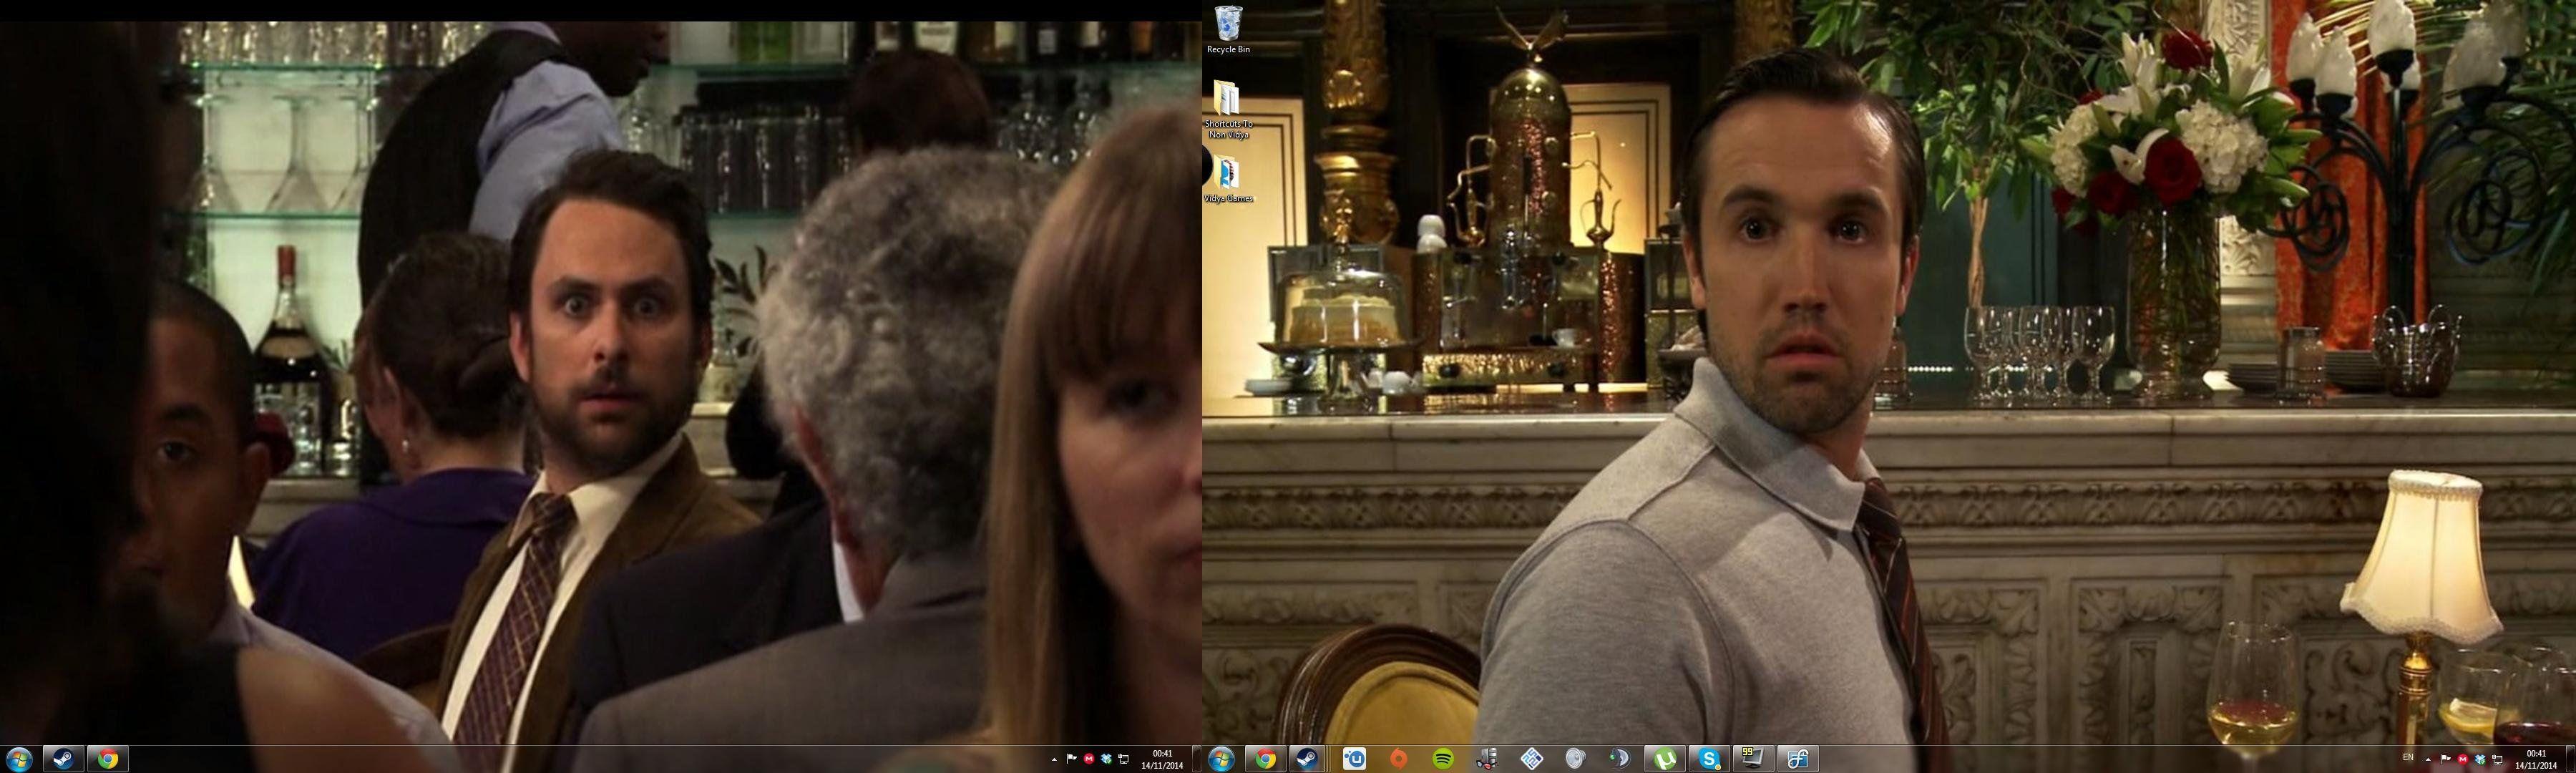
Task: Open the computer with 3D glasses icon
Action: click(1487, 759)
